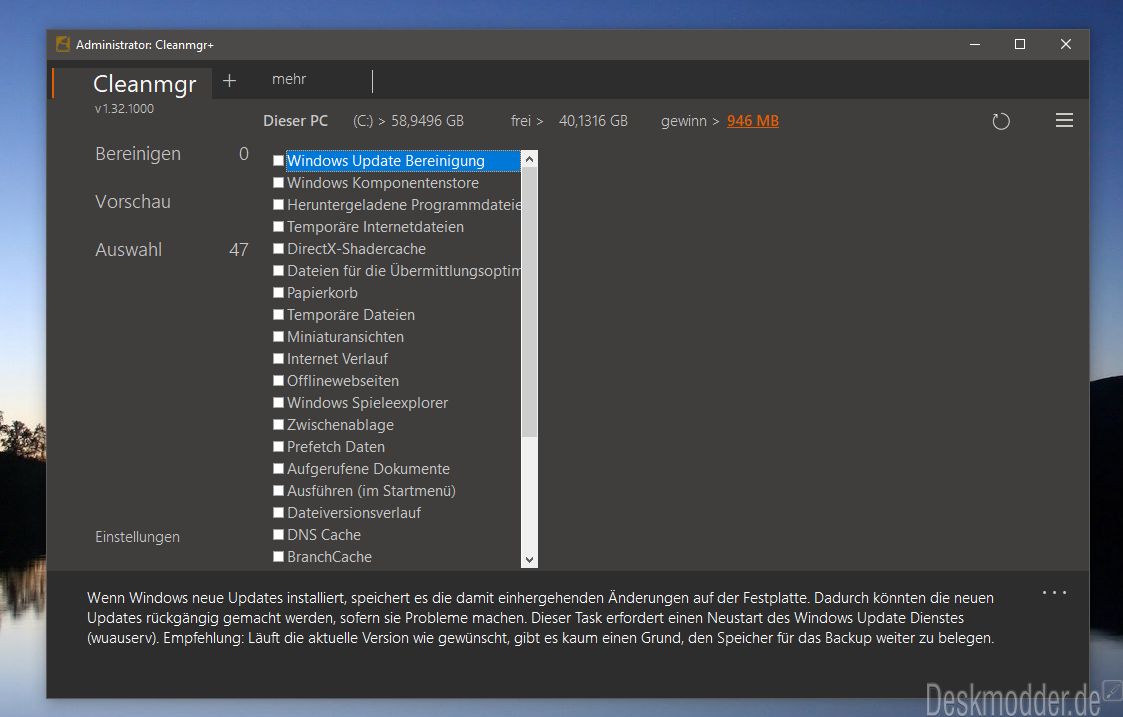This screenshot has height=717, width=1123.
Task: Maximize the Cleanmgr+ window
Action: pyautogui.click(x=1020, y=44)
